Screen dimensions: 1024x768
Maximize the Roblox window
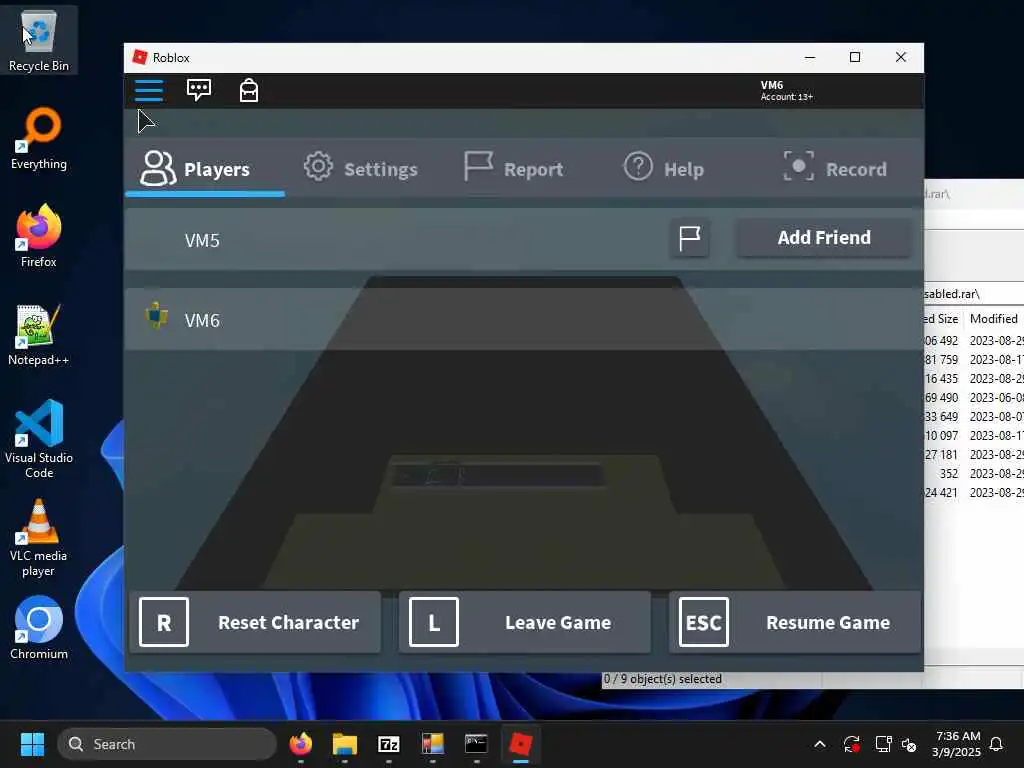coord(855,57)
